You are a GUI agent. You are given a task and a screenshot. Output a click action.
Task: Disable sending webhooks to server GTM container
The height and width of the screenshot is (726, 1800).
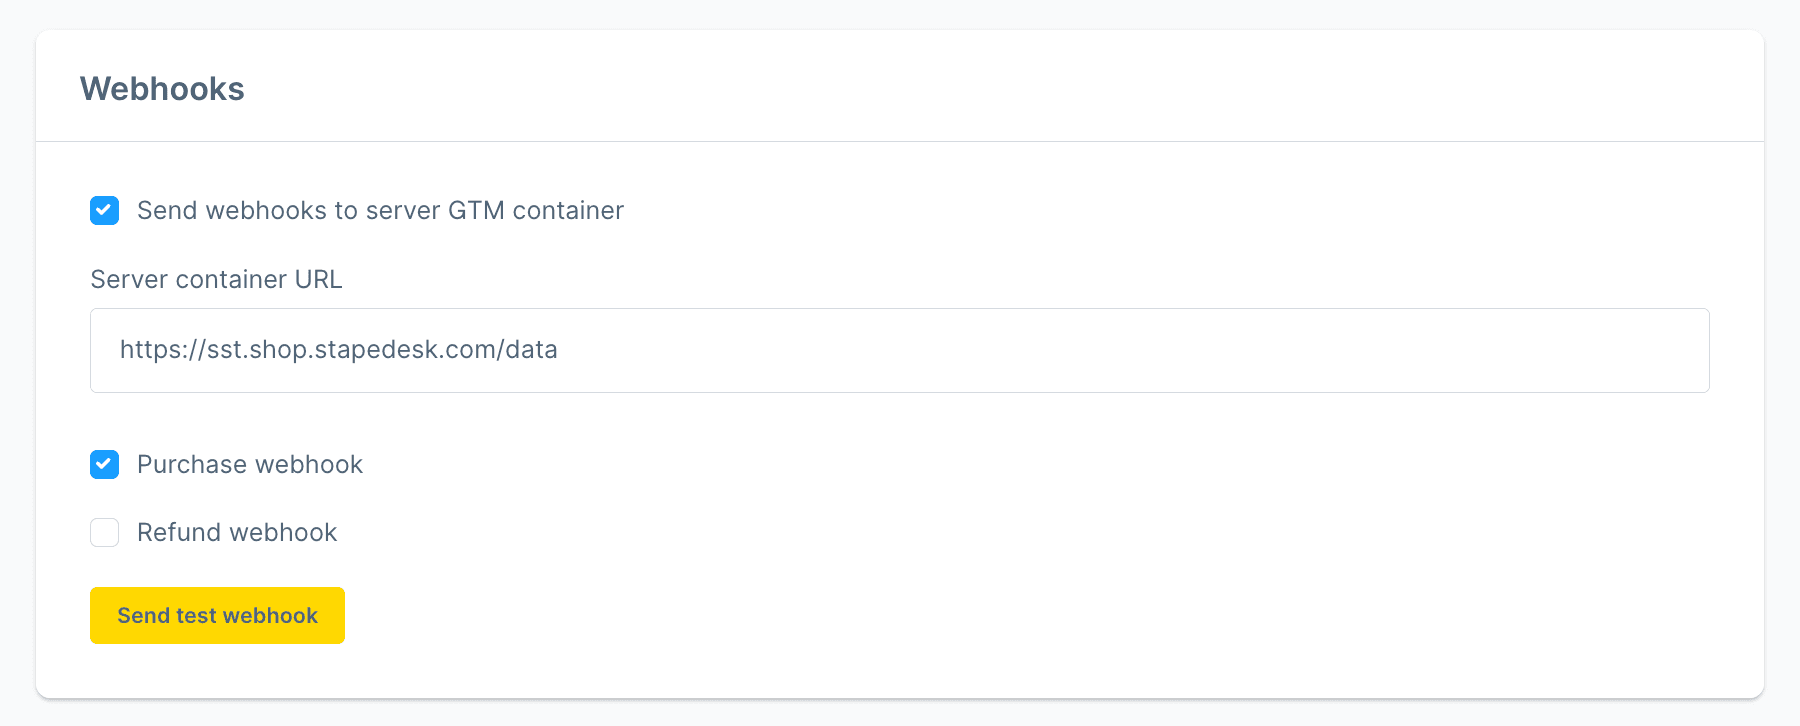click(x=104, y=210)
